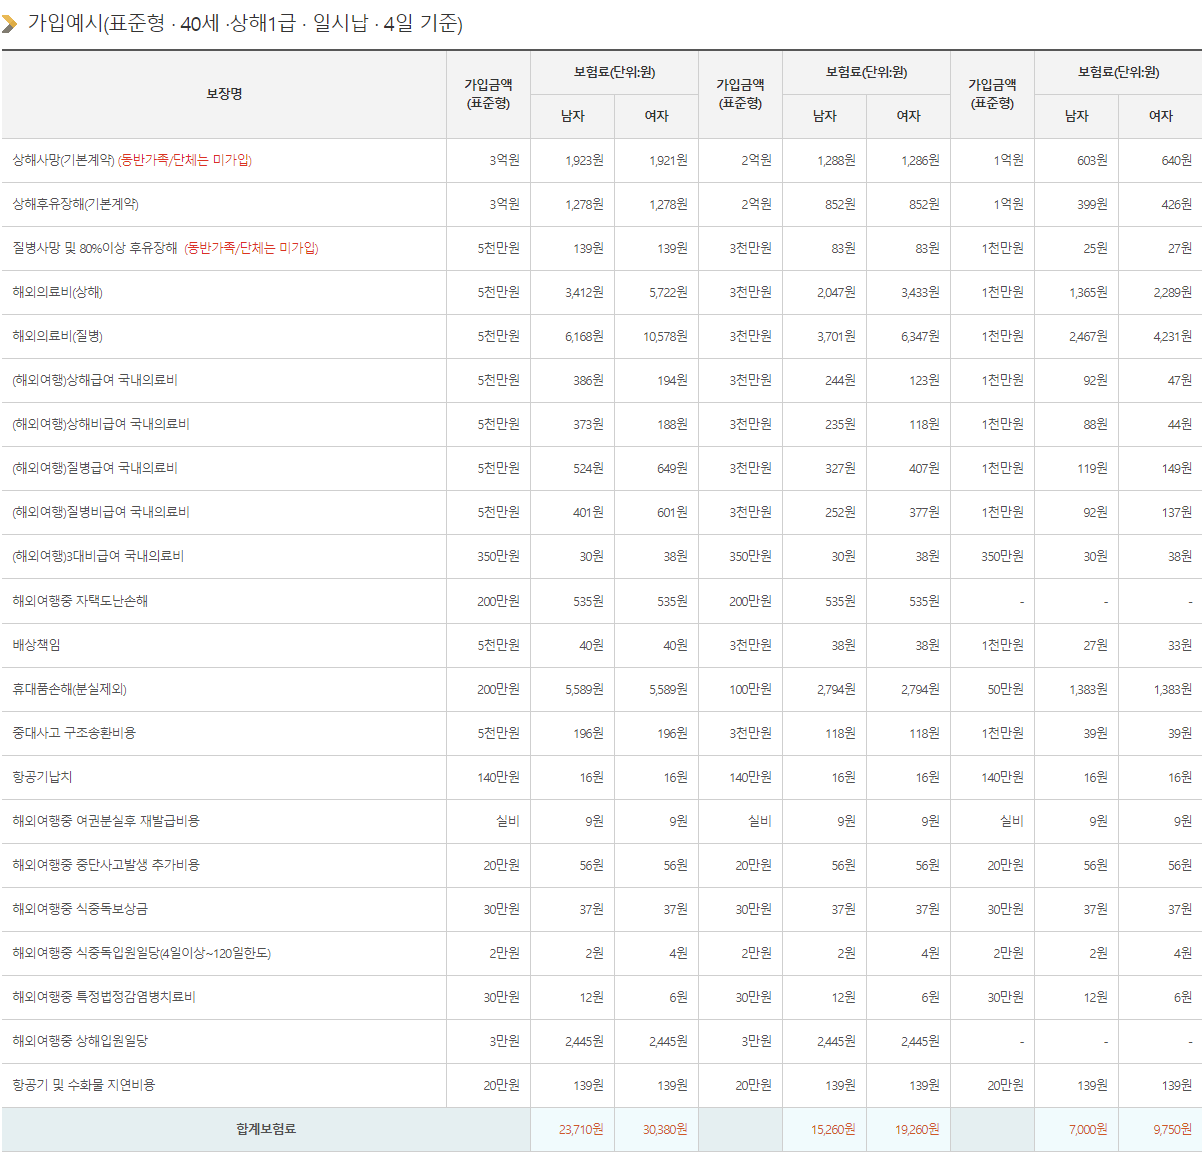Select the 상해후유장해(기본계약) row label

[x=75, y=204]
